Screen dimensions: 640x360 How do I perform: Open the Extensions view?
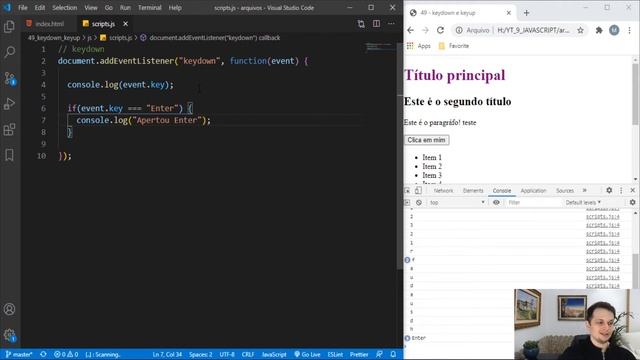(x=9, y=129)
